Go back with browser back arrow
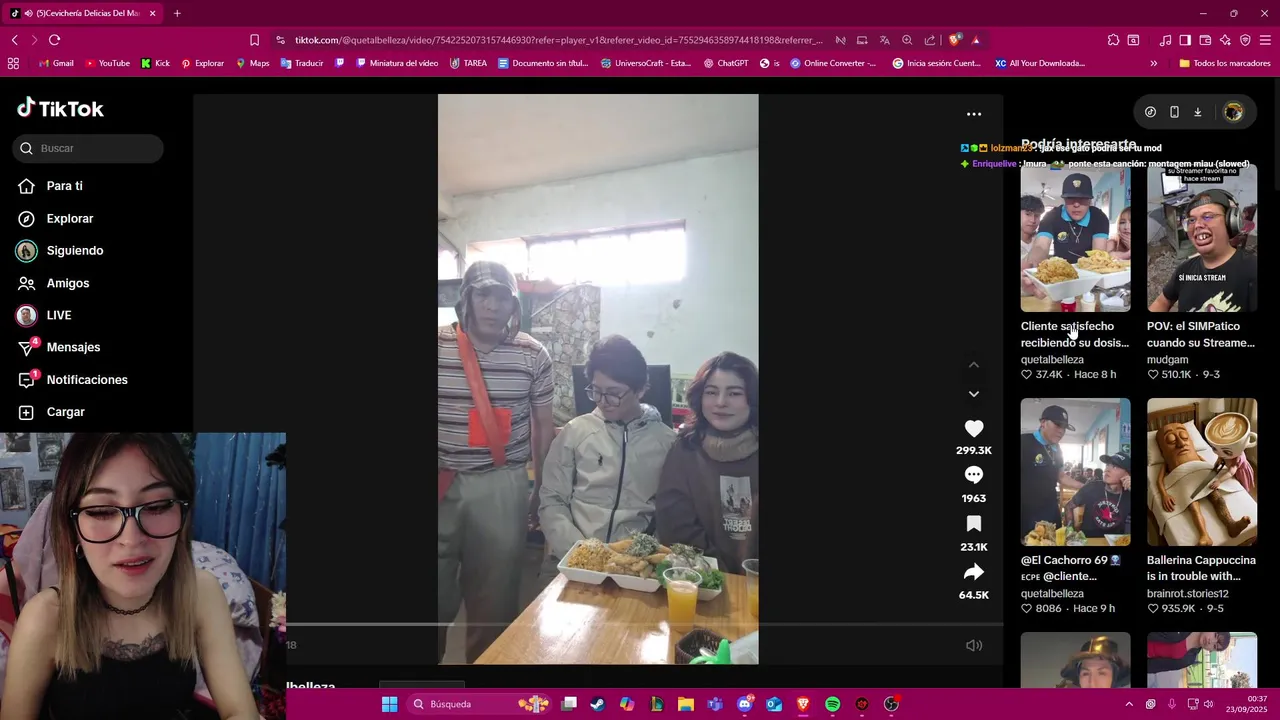 (15, 40)
